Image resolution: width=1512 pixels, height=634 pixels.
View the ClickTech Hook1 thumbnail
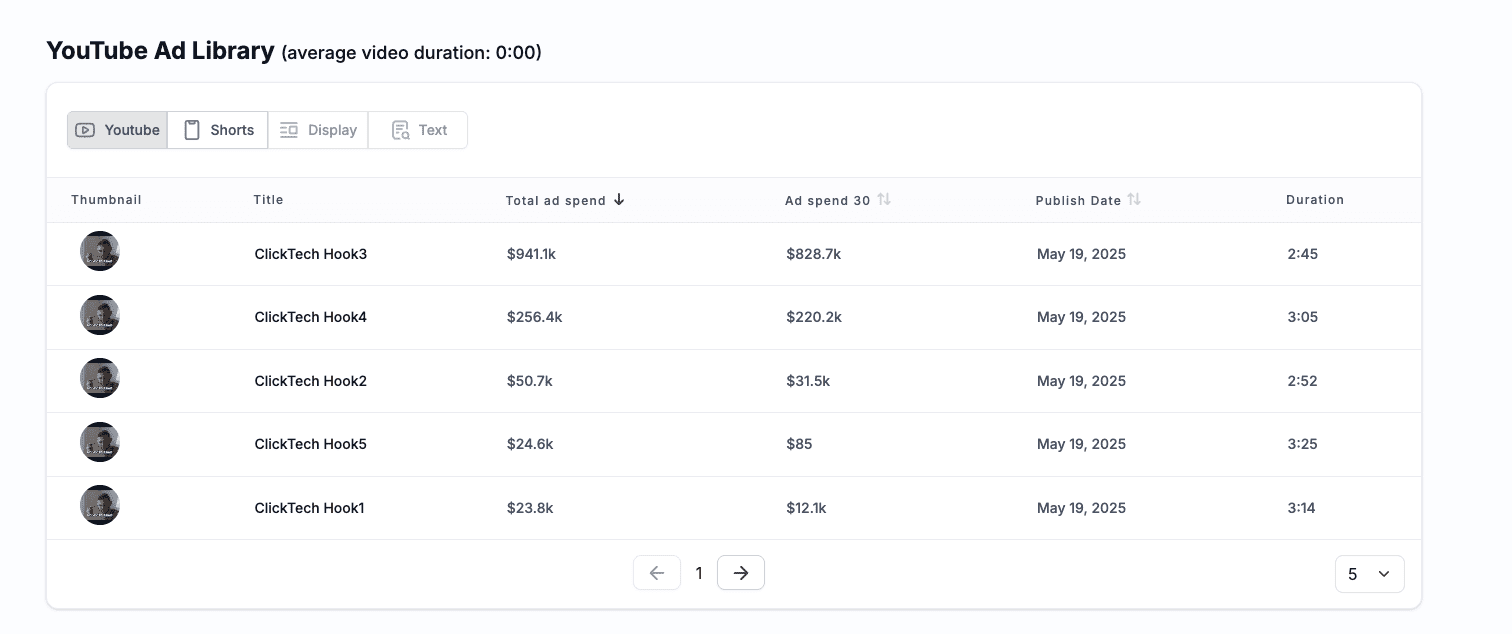click(100, 505)
